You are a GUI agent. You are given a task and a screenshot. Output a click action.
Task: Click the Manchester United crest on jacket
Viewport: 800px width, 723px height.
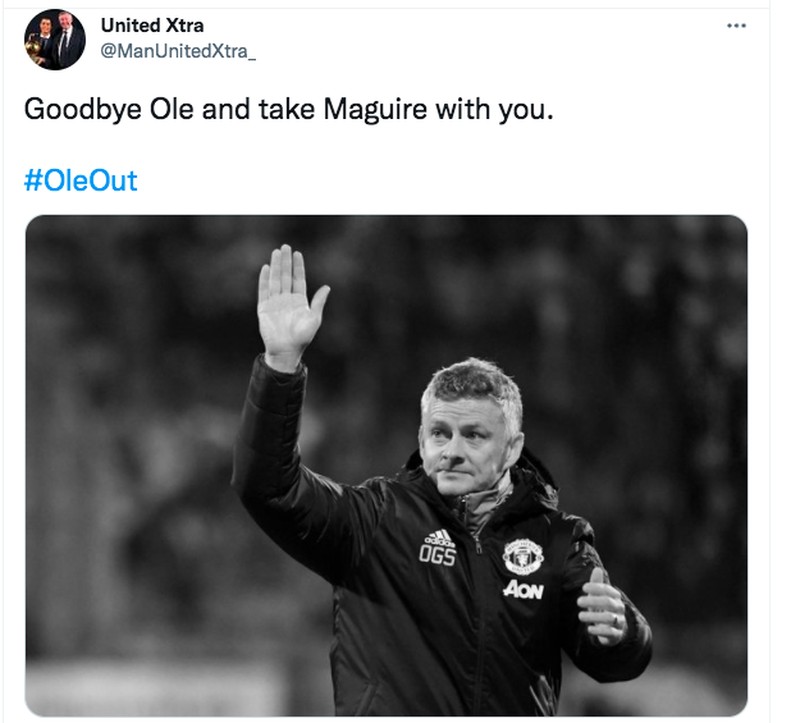point(522,556)
